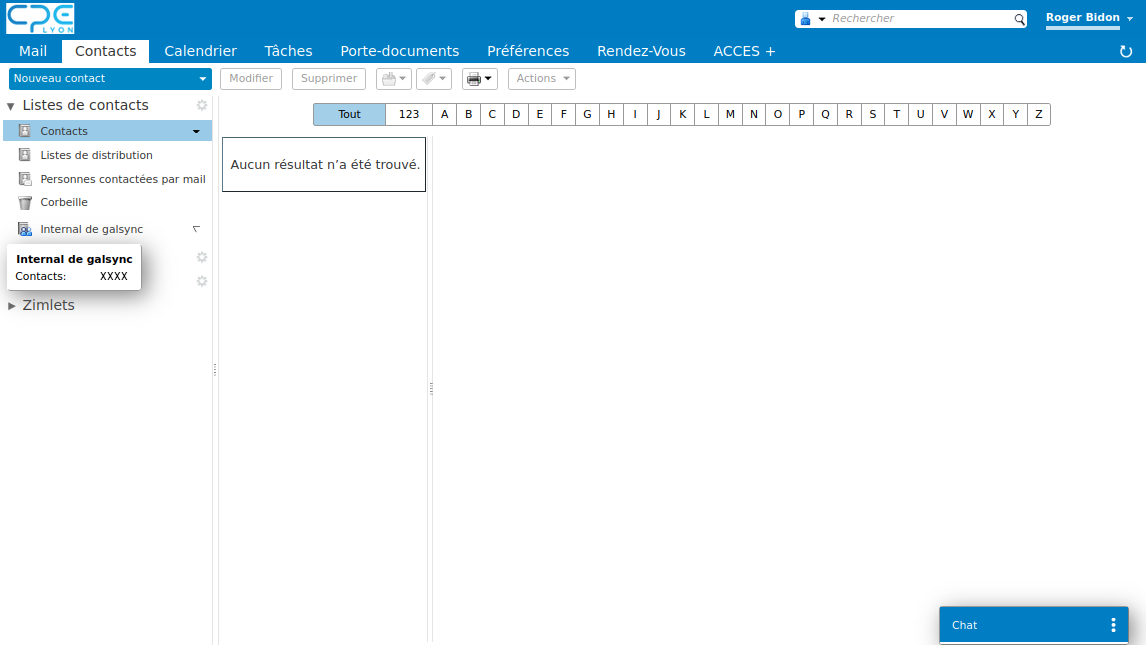The height and width of the screenshot is (645, 1146).
Task: Click Personnes contactées par mail icon
Action: pos(25,179)
